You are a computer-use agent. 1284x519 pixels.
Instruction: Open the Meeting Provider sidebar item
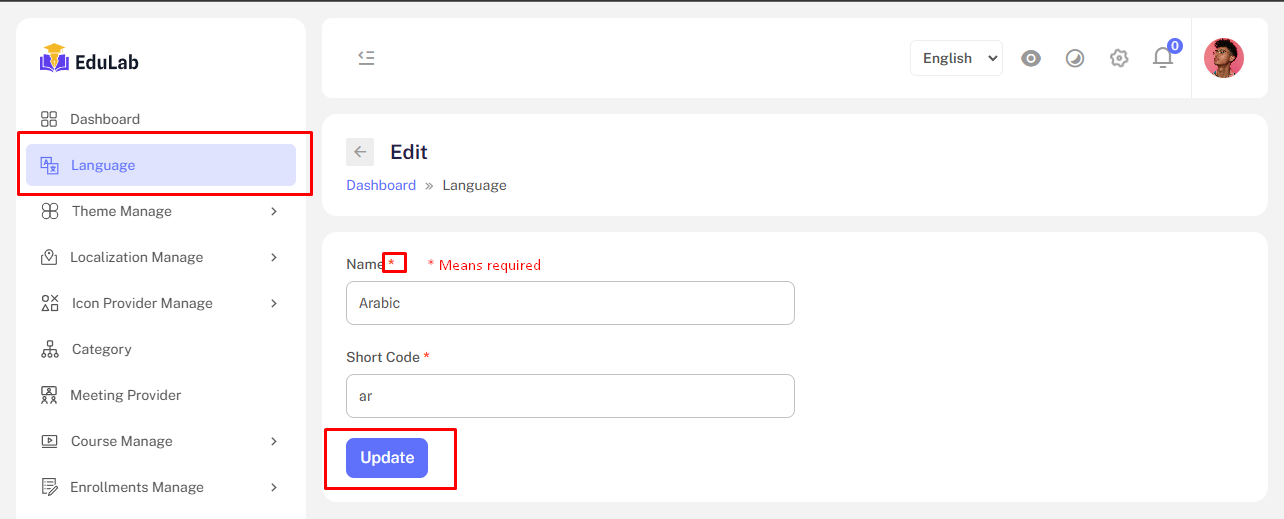(125, 395)
